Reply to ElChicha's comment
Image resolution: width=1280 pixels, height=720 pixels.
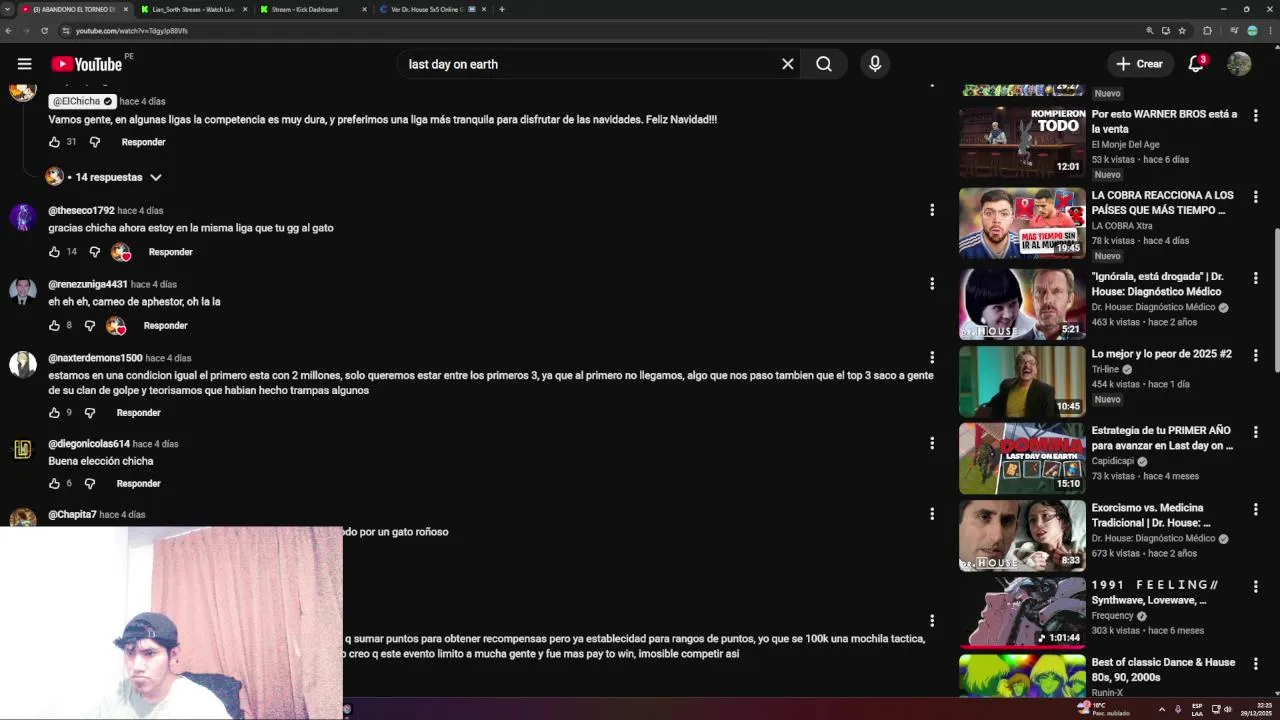click(143, 142)
